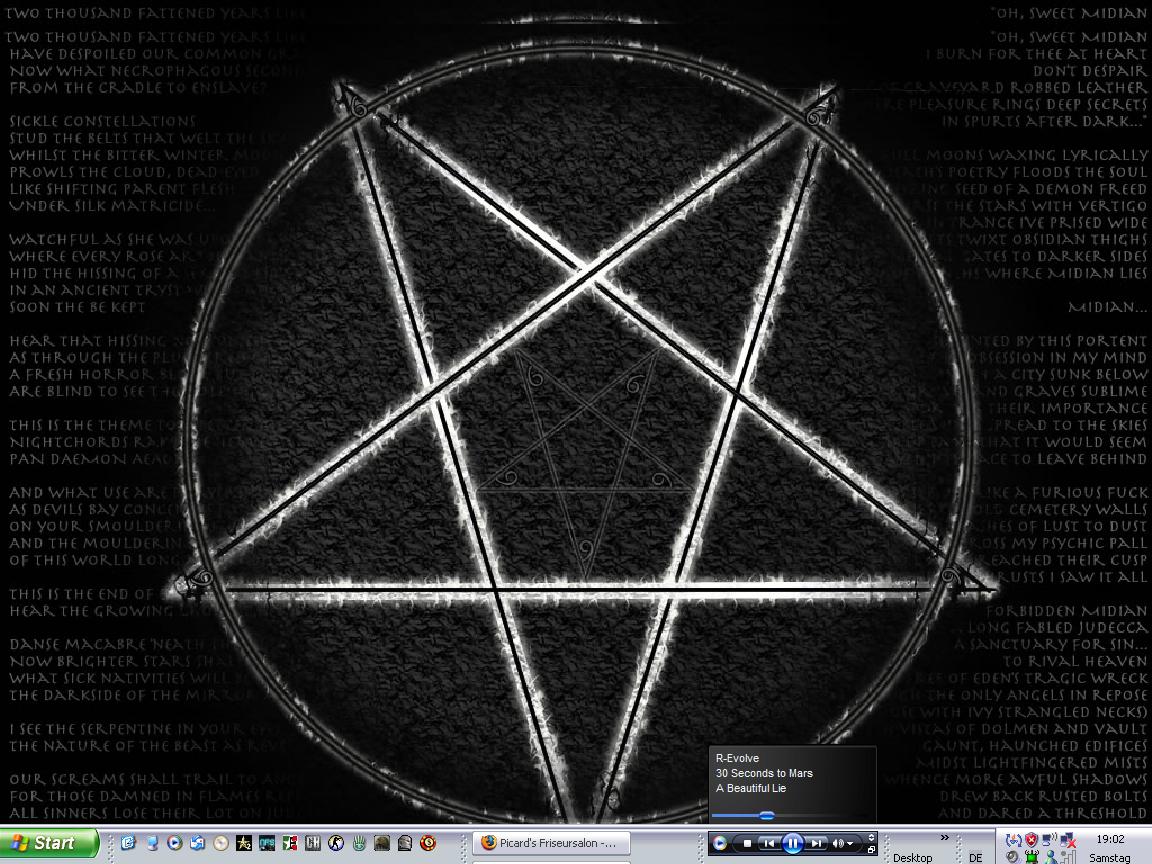
Task: Click the clock showing 19:02
Action: 1110,840
